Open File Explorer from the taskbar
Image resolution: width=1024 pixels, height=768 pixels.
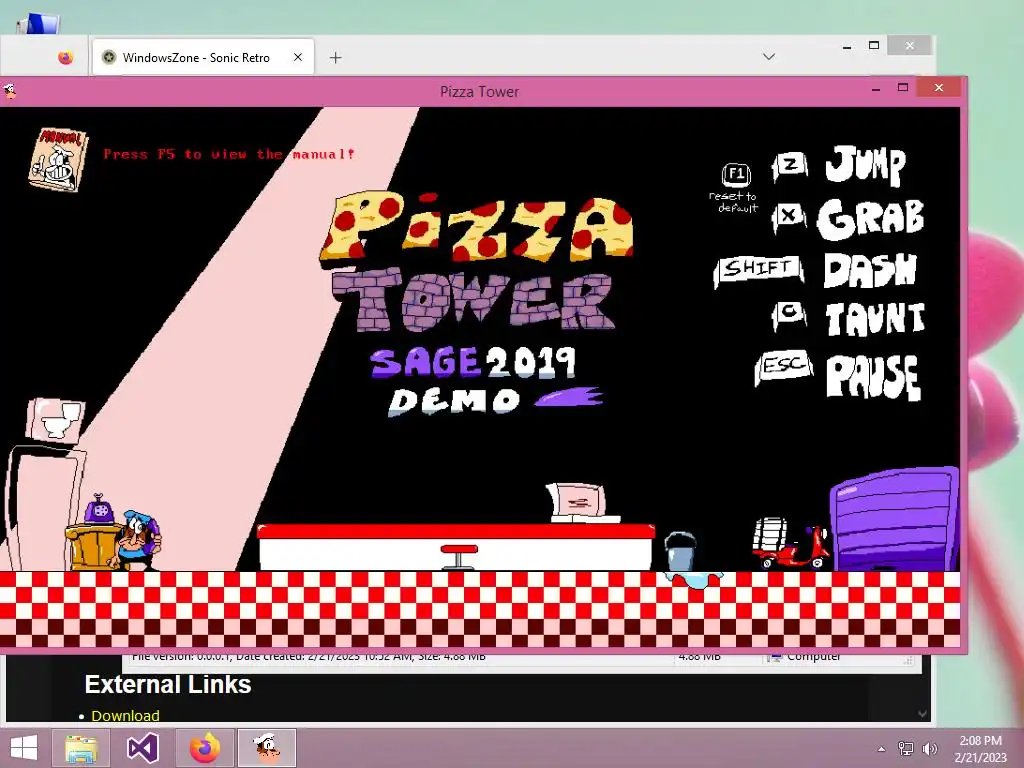pyautogui.click(x=82, y=748)
